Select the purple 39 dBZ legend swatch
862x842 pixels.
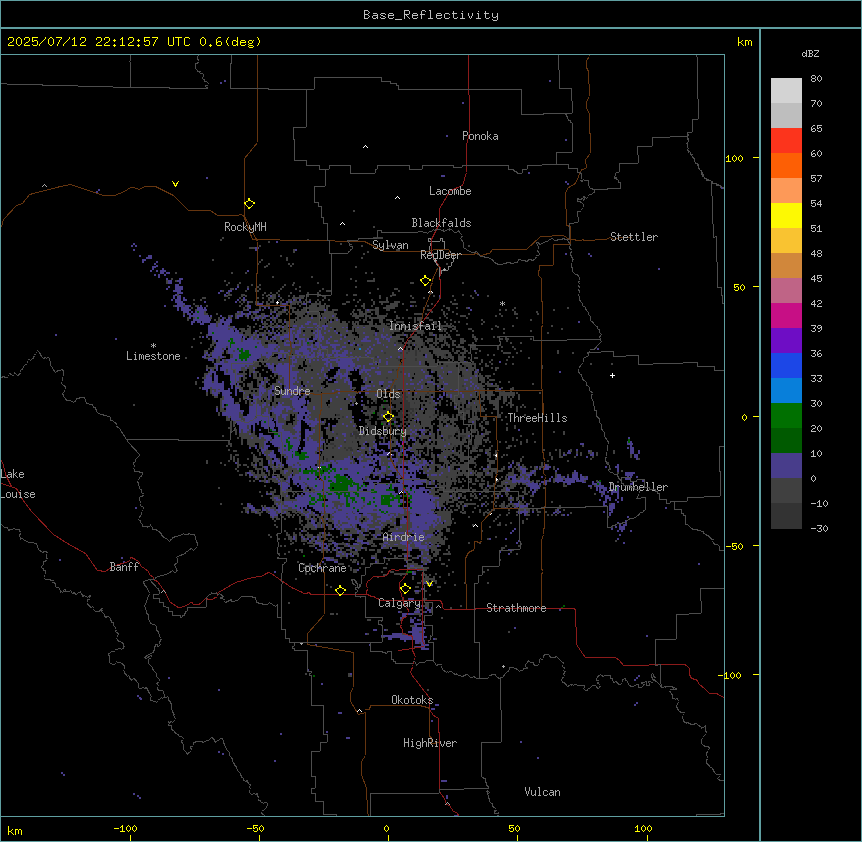786,341
